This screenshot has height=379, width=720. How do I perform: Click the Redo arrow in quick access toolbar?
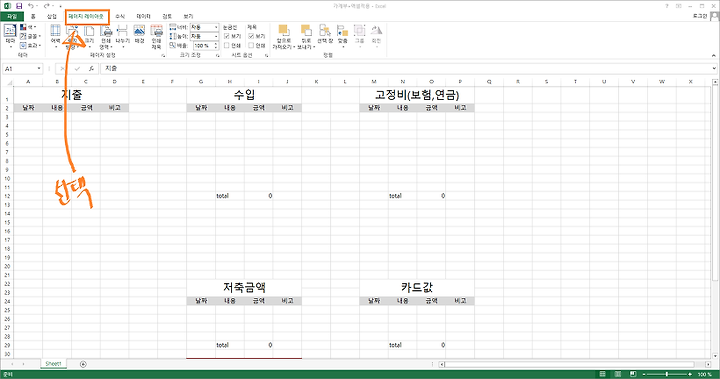[46, 6]
